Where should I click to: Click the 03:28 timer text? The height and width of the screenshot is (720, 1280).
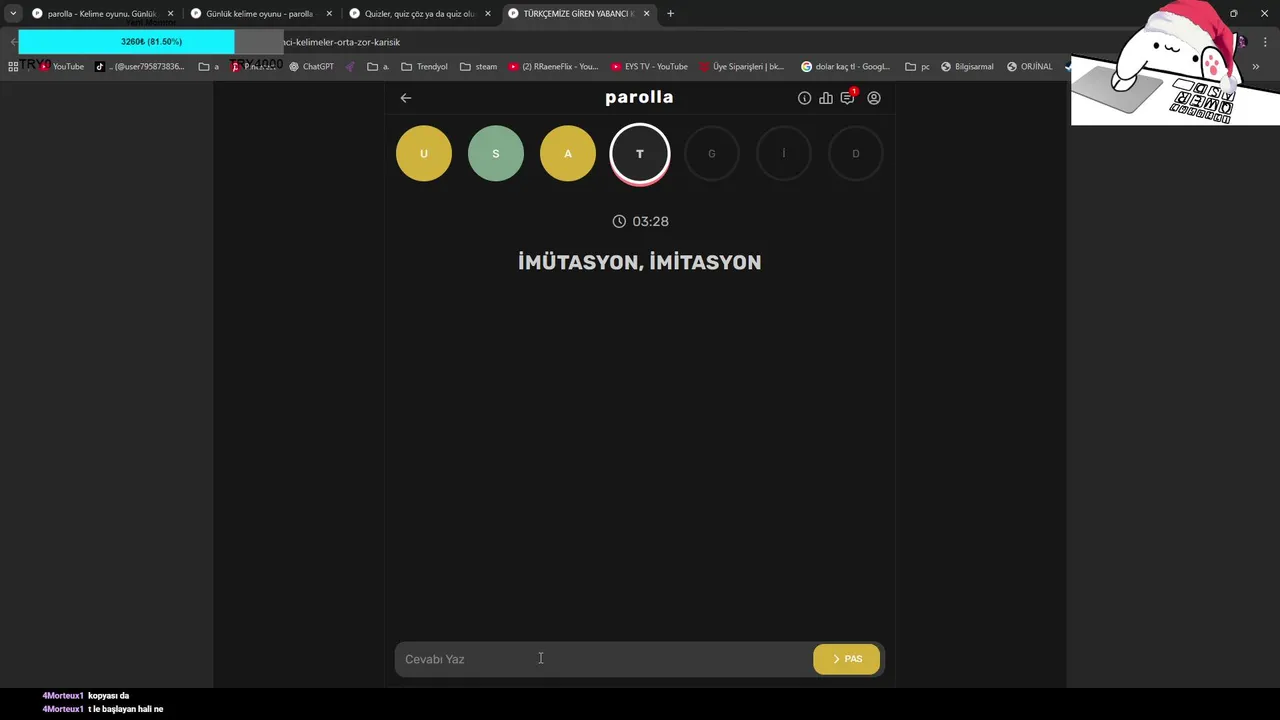click(650, 221)
